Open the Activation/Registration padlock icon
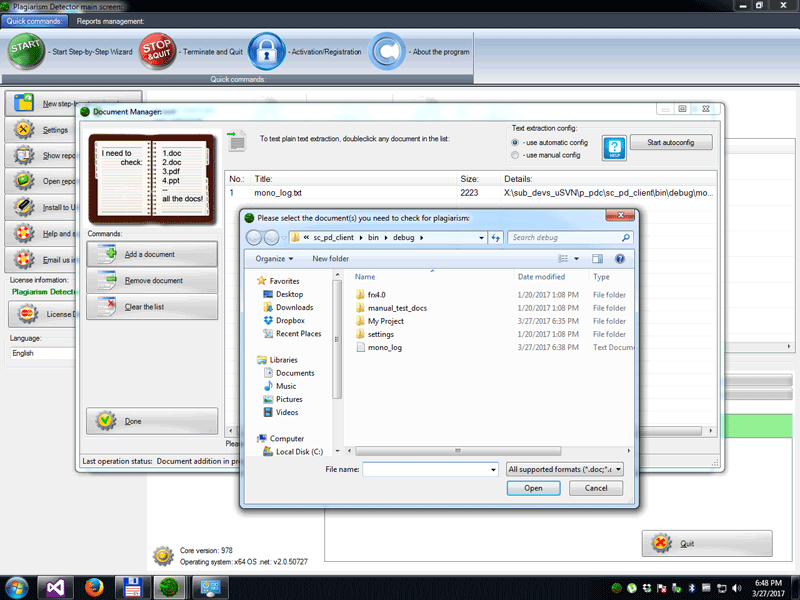 (x=266, y=51)
